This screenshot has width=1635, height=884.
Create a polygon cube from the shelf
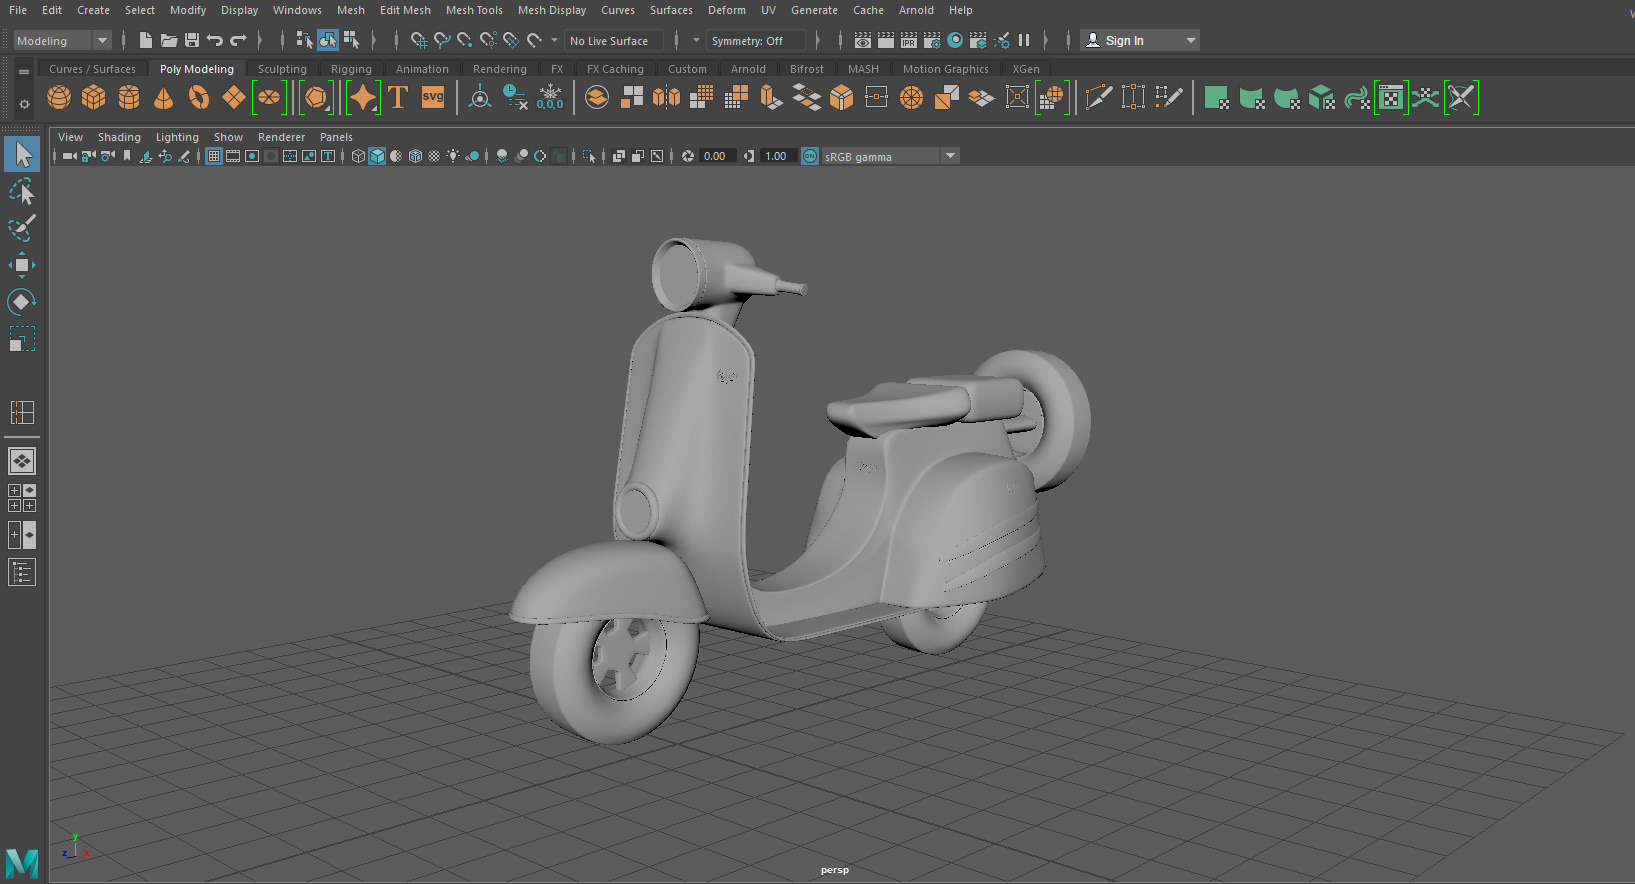(x=94, y=97)
